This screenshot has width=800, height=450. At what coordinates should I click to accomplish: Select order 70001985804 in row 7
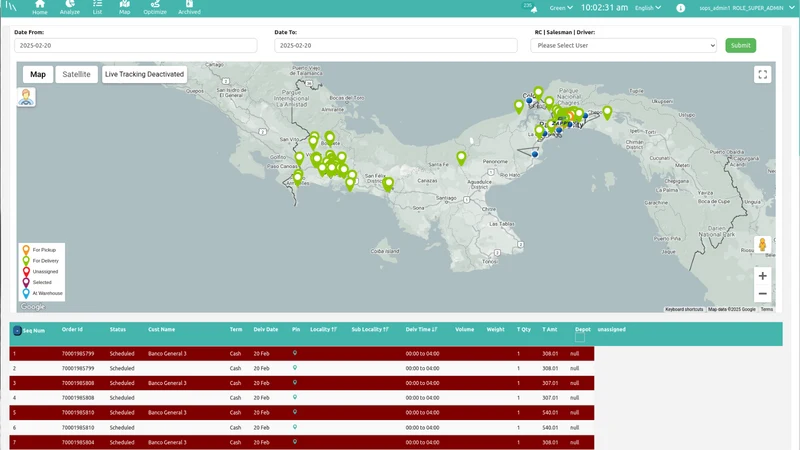[x=78, y=442]
